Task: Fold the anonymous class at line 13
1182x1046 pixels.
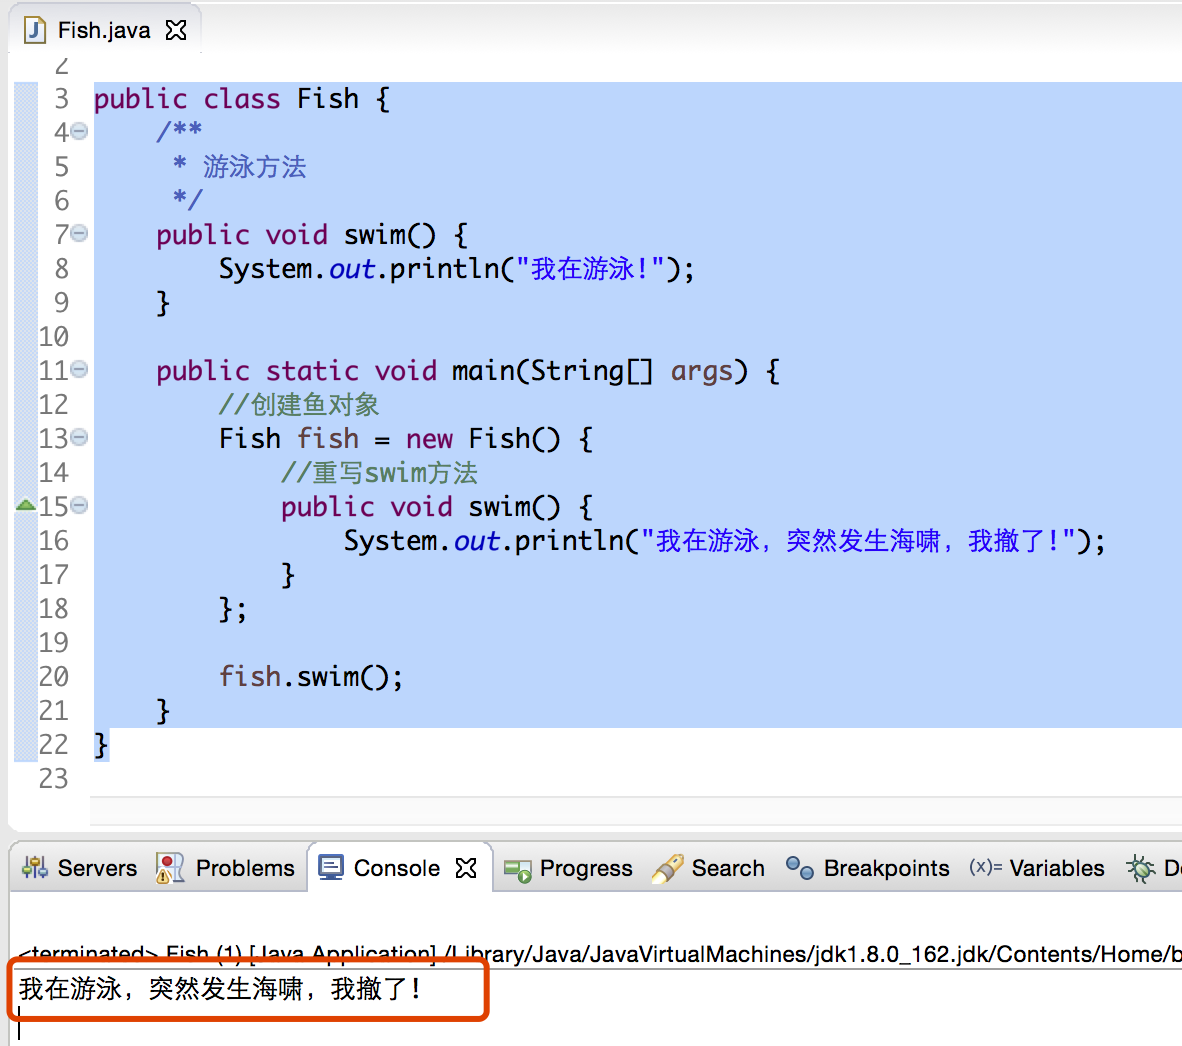Action: (79, 438)
